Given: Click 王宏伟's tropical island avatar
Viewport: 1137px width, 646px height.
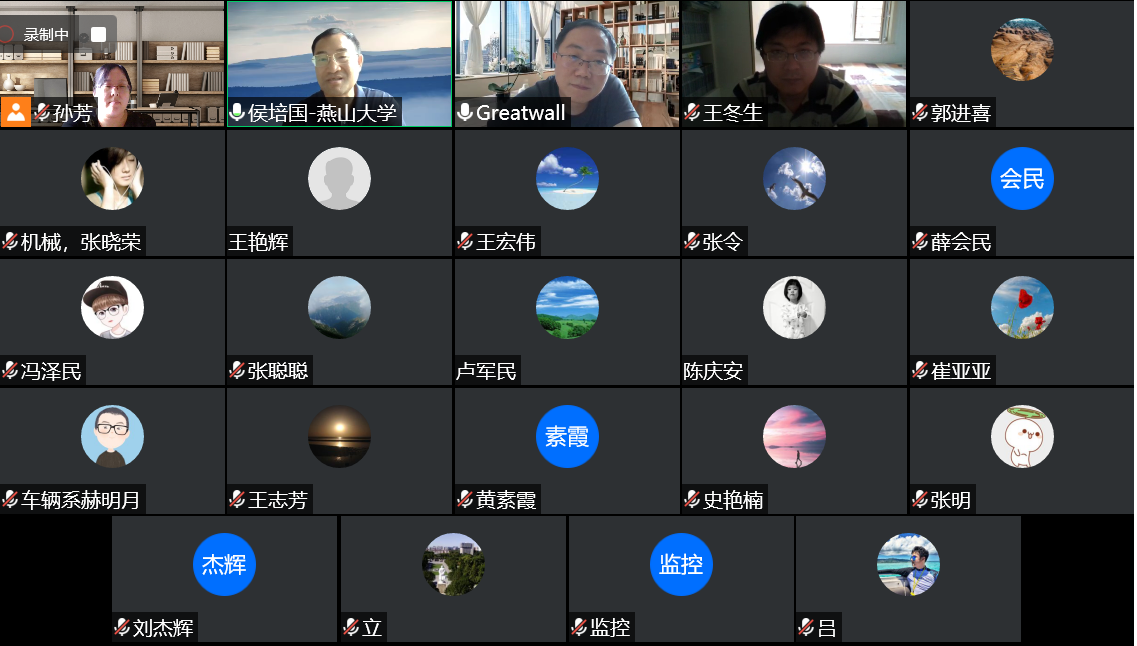Looking at the screenshot, I should pos(567,178).
